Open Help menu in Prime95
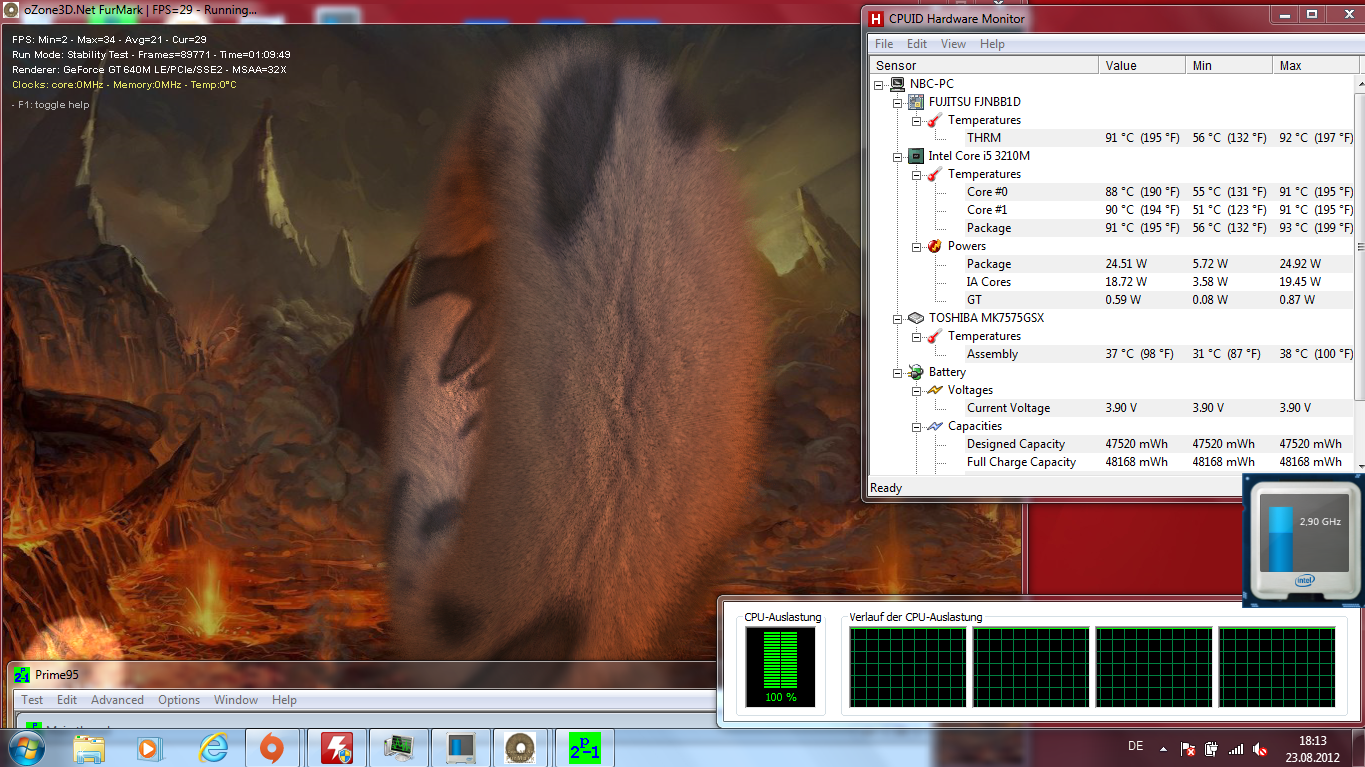The image size is (1365, 767). pyautogui.click(x=284, y=700)
